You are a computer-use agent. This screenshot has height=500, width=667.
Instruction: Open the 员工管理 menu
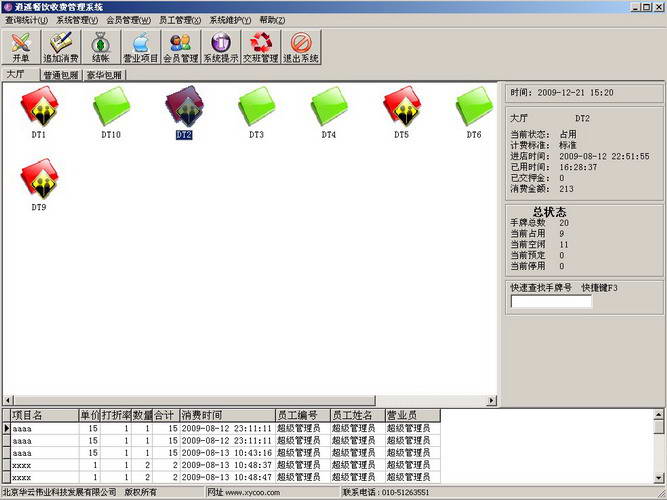click(x=180, y=20)
